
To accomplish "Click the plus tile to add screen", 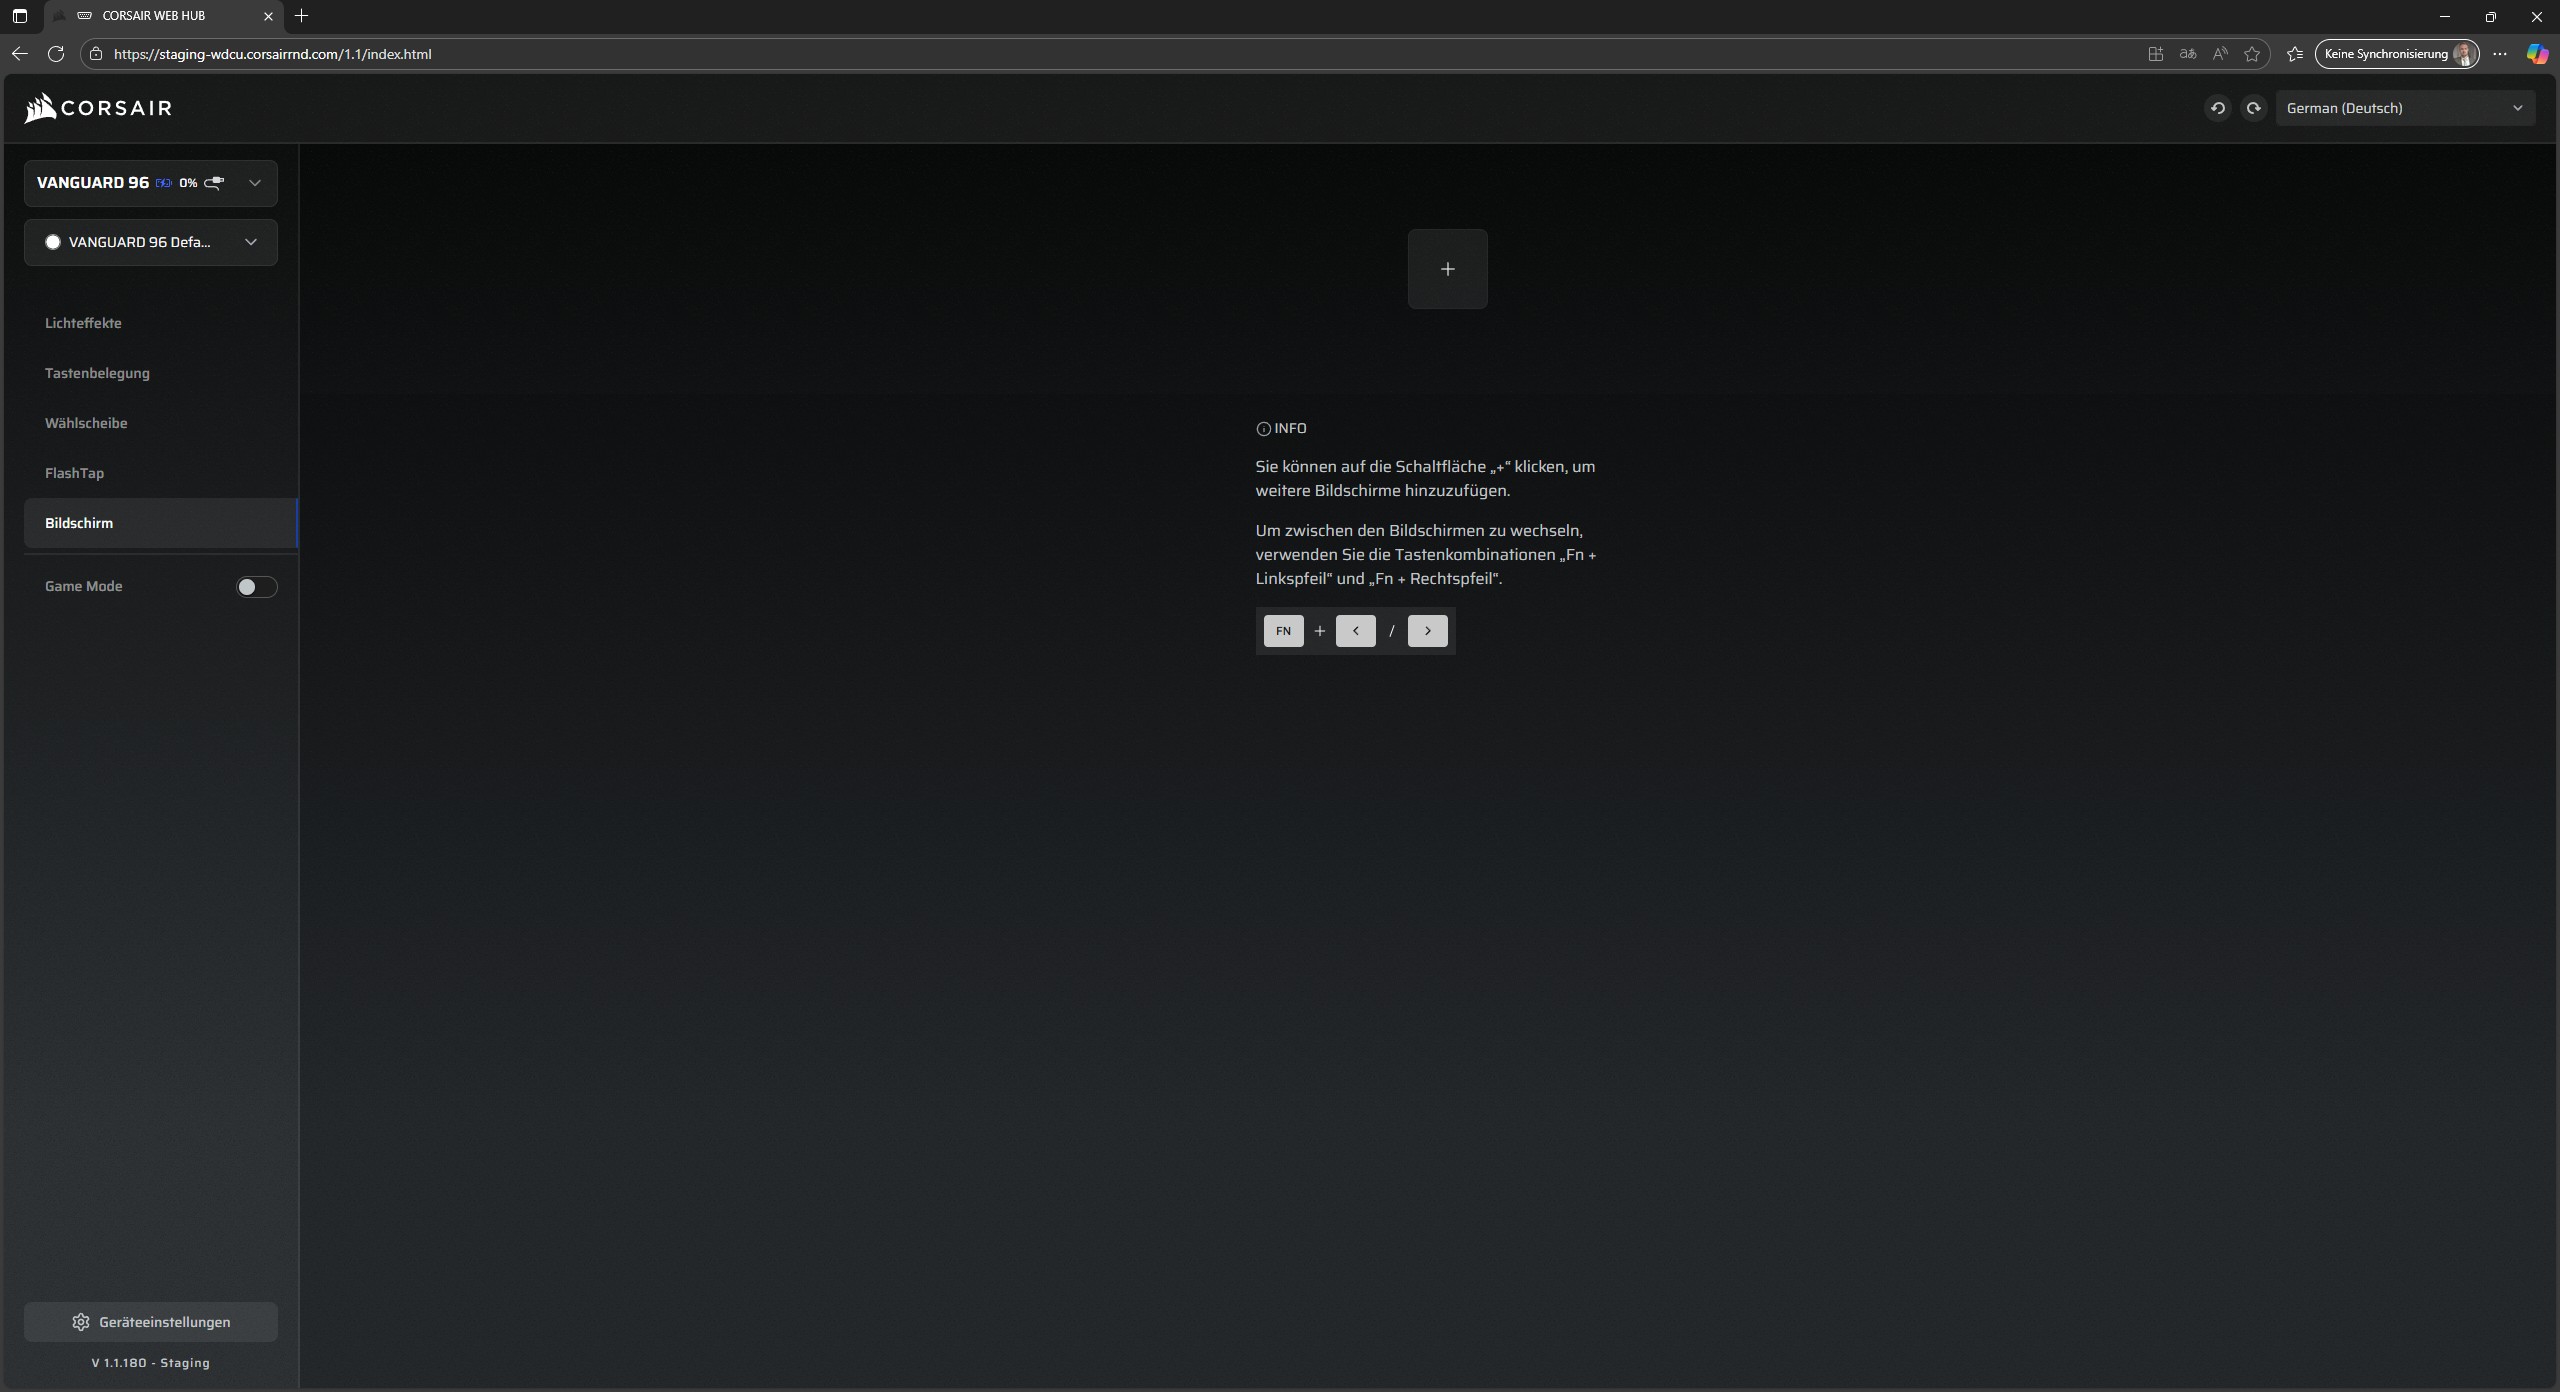I will pos(1447,269).
